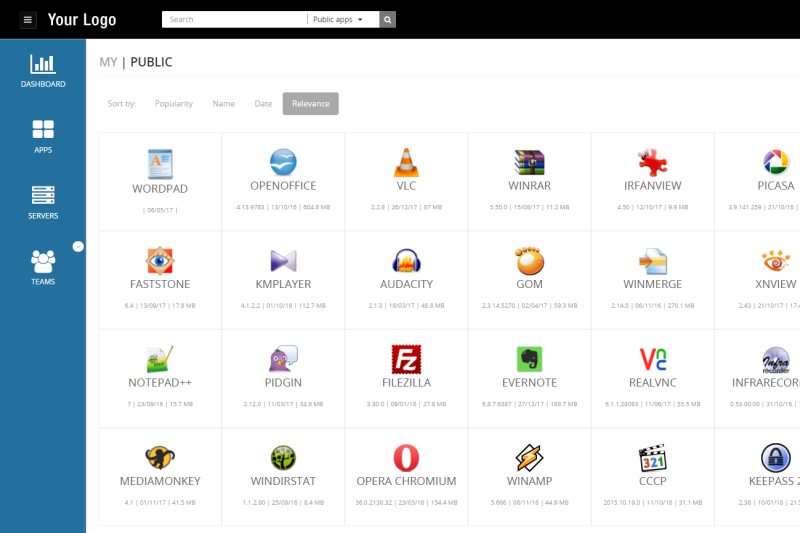The height and width of the screenshot is (533, 800).
Task: Select the NOTEPAD++ app name
Action: [160, 383]
